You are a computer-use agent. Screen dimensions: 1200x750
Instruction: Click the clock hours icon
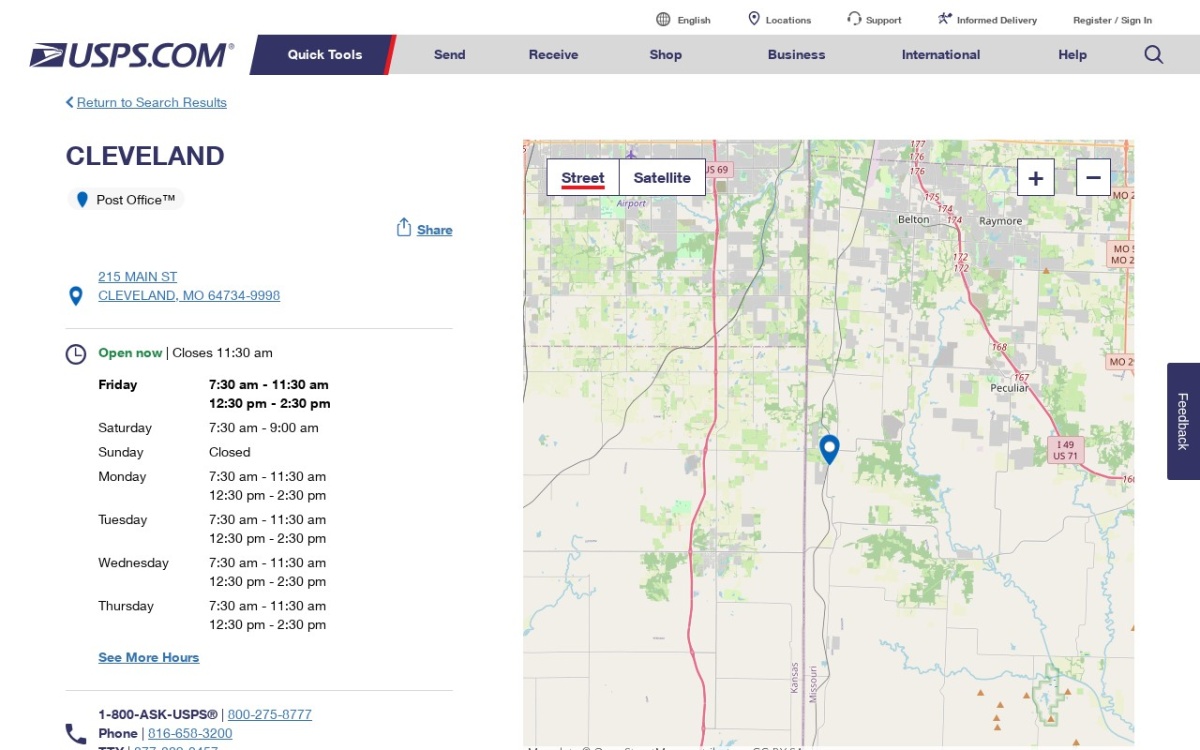[x=76, y=354]
